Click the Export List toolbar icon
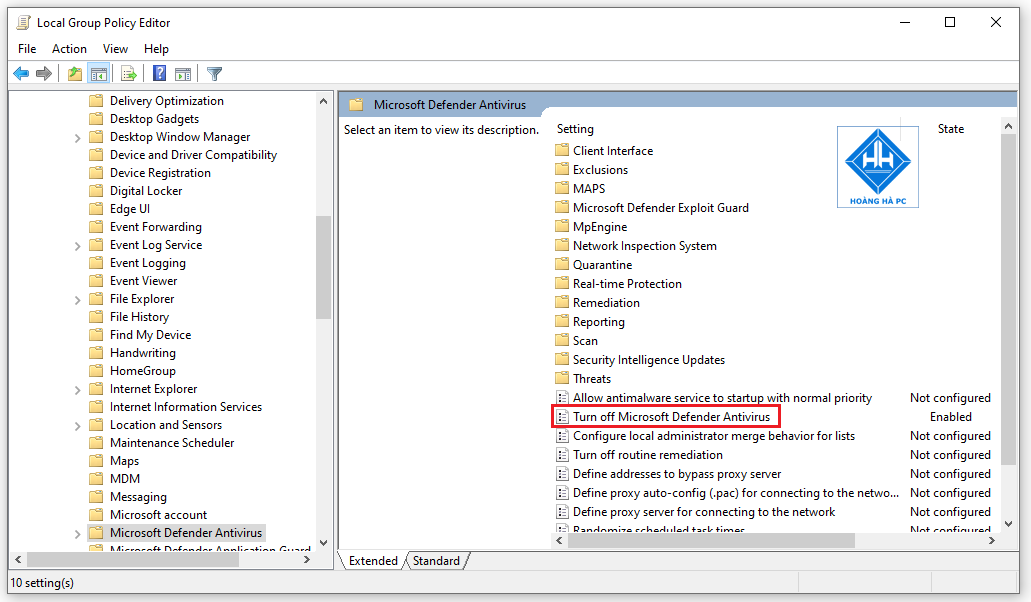1031x602 pixels. coord(129,74)
